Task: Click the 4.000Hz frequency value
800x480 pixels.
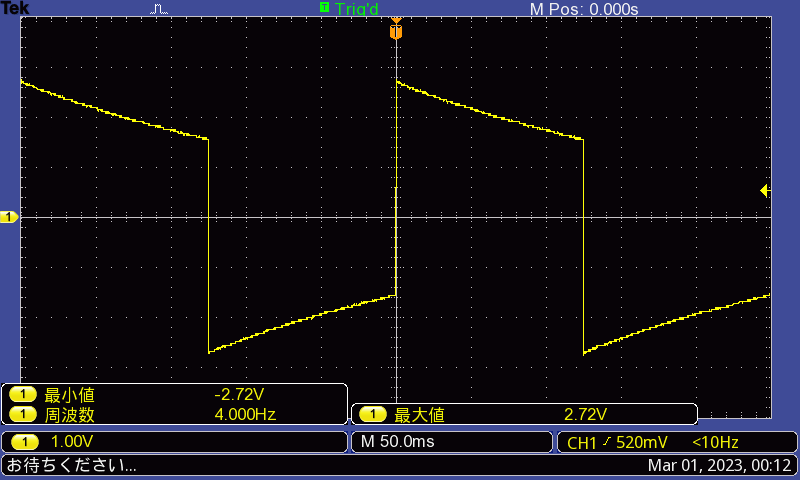Action: [x=245, y=414]
